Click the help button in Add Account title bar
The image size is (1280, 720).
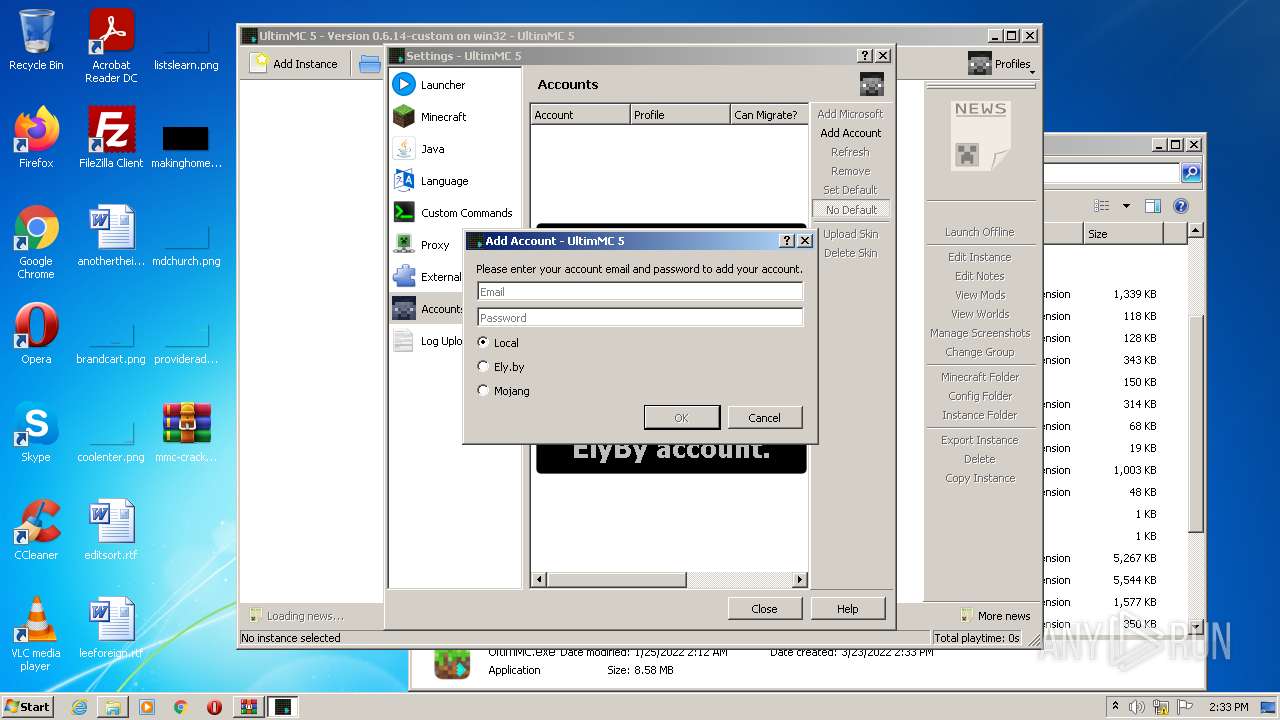(787, 241)
